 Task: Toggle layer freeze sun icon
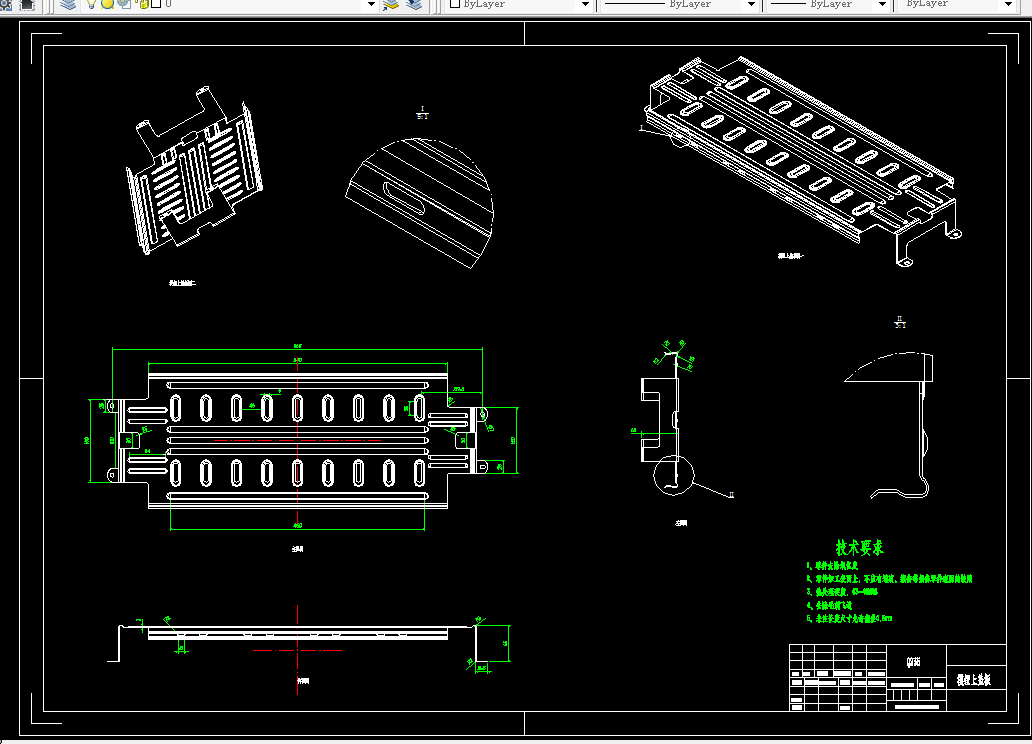tap(107, 4)
